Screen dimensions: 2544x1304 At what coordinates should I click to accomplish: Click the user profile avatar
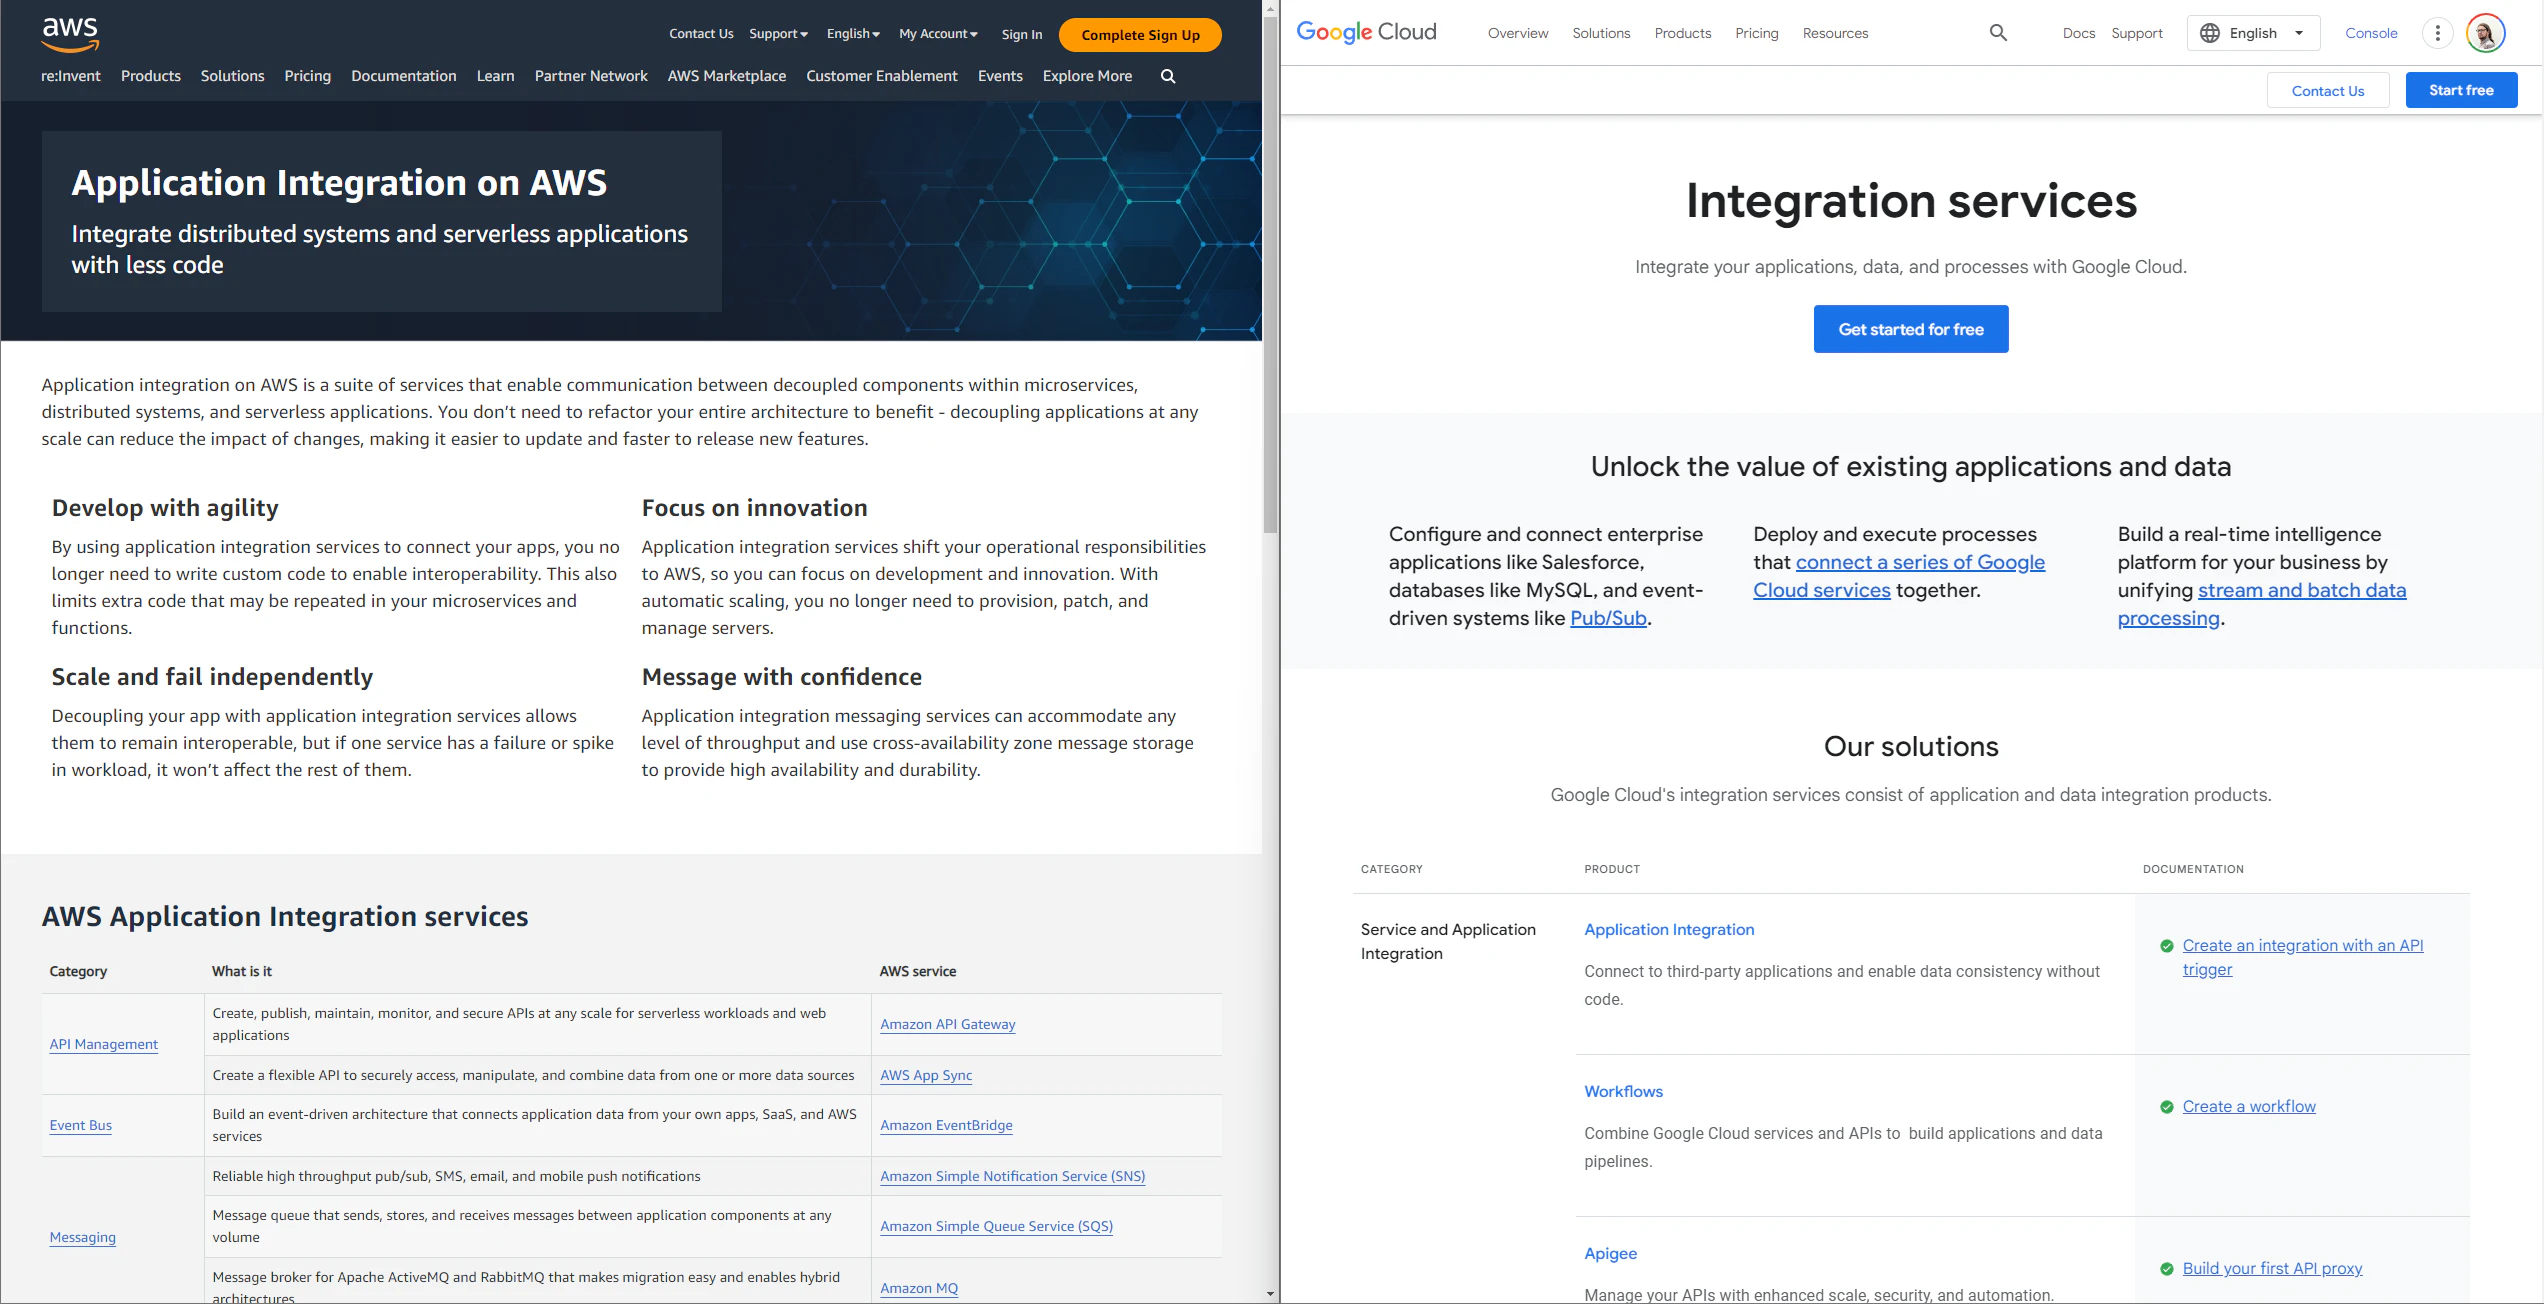[x=2487, y=32]
